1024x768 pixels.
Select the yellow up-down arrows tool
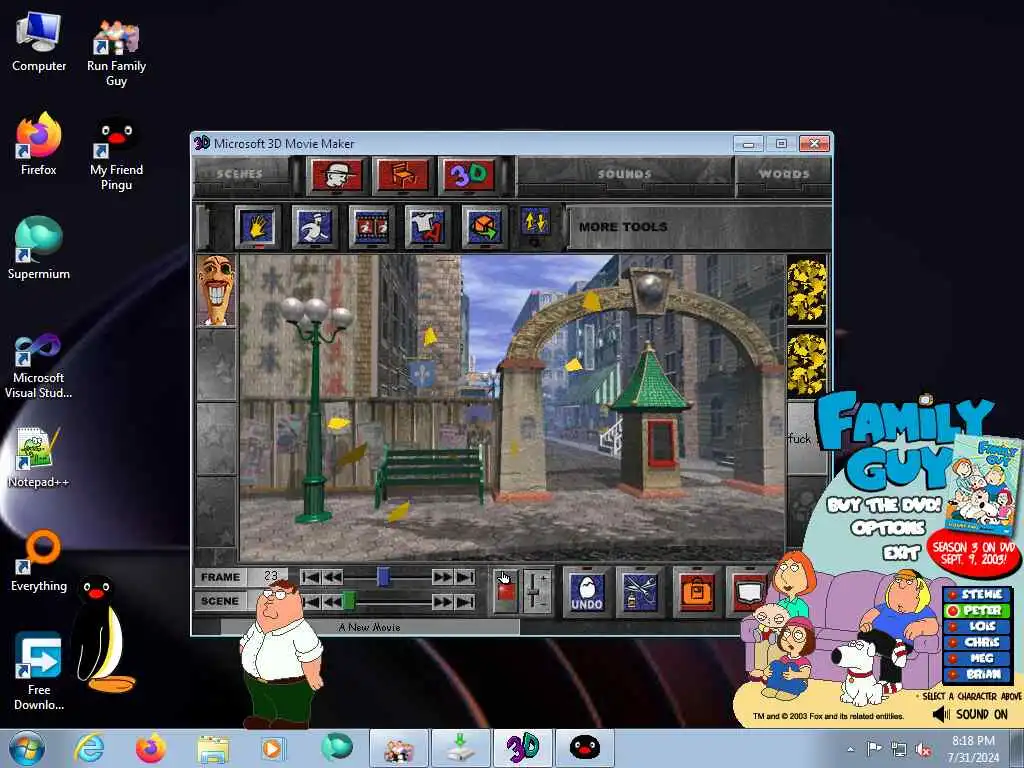coord(535,223)
